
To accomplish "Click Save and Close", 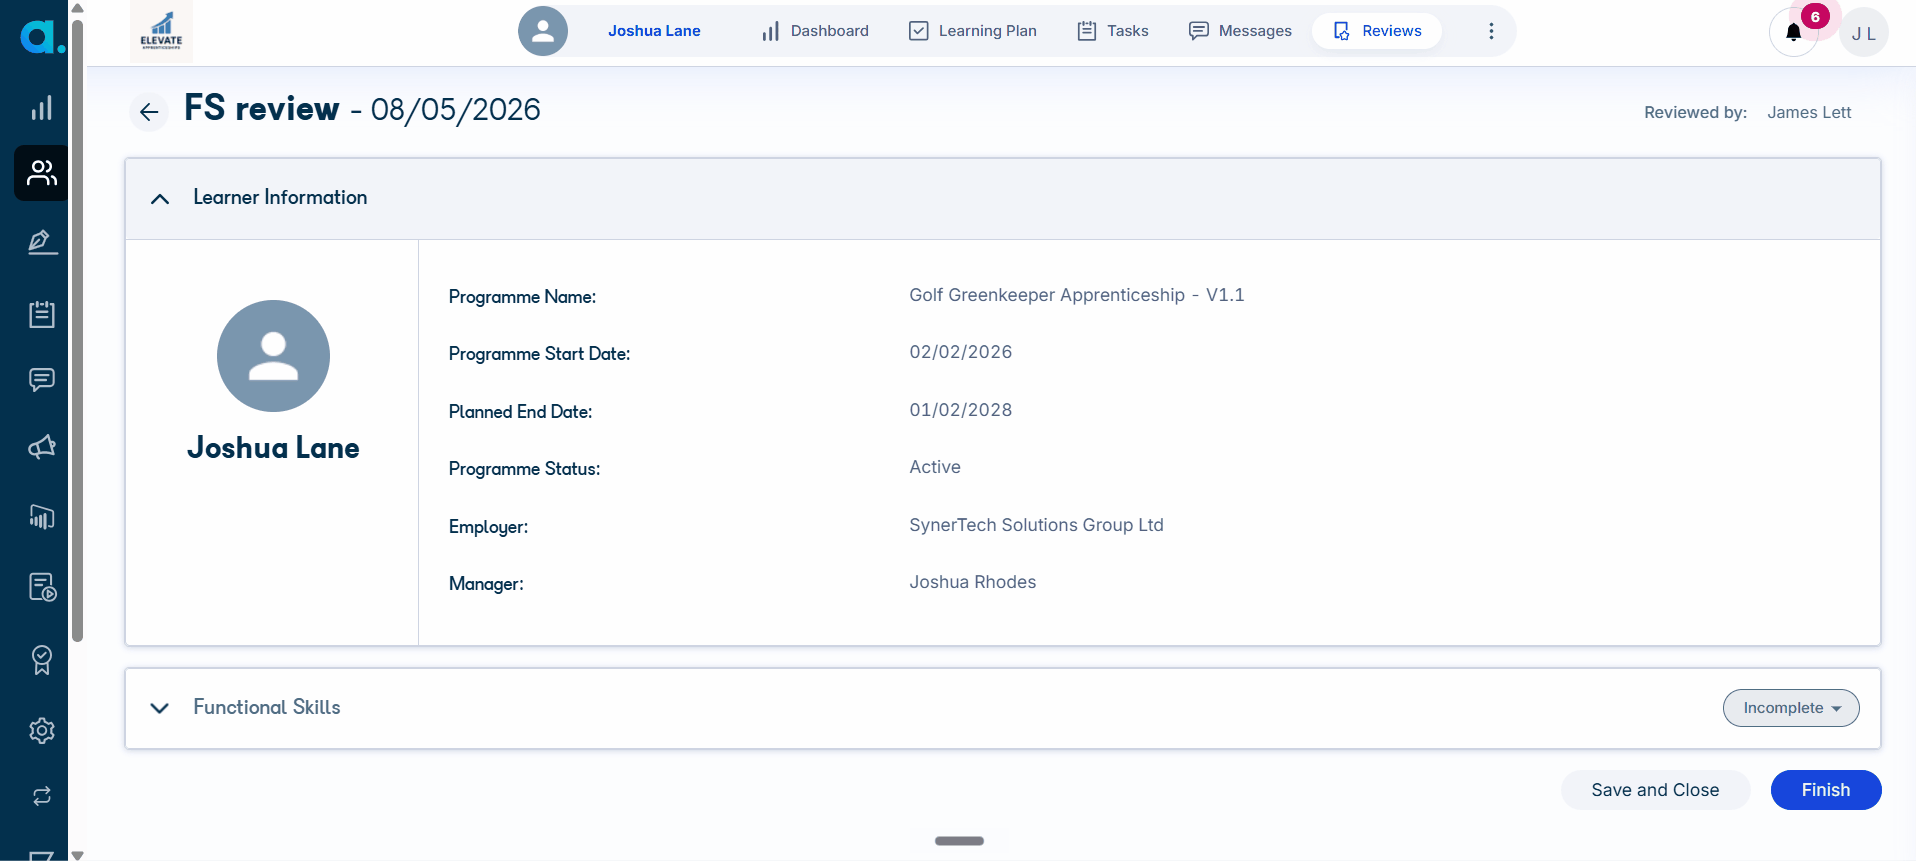I will point(1655,790).
